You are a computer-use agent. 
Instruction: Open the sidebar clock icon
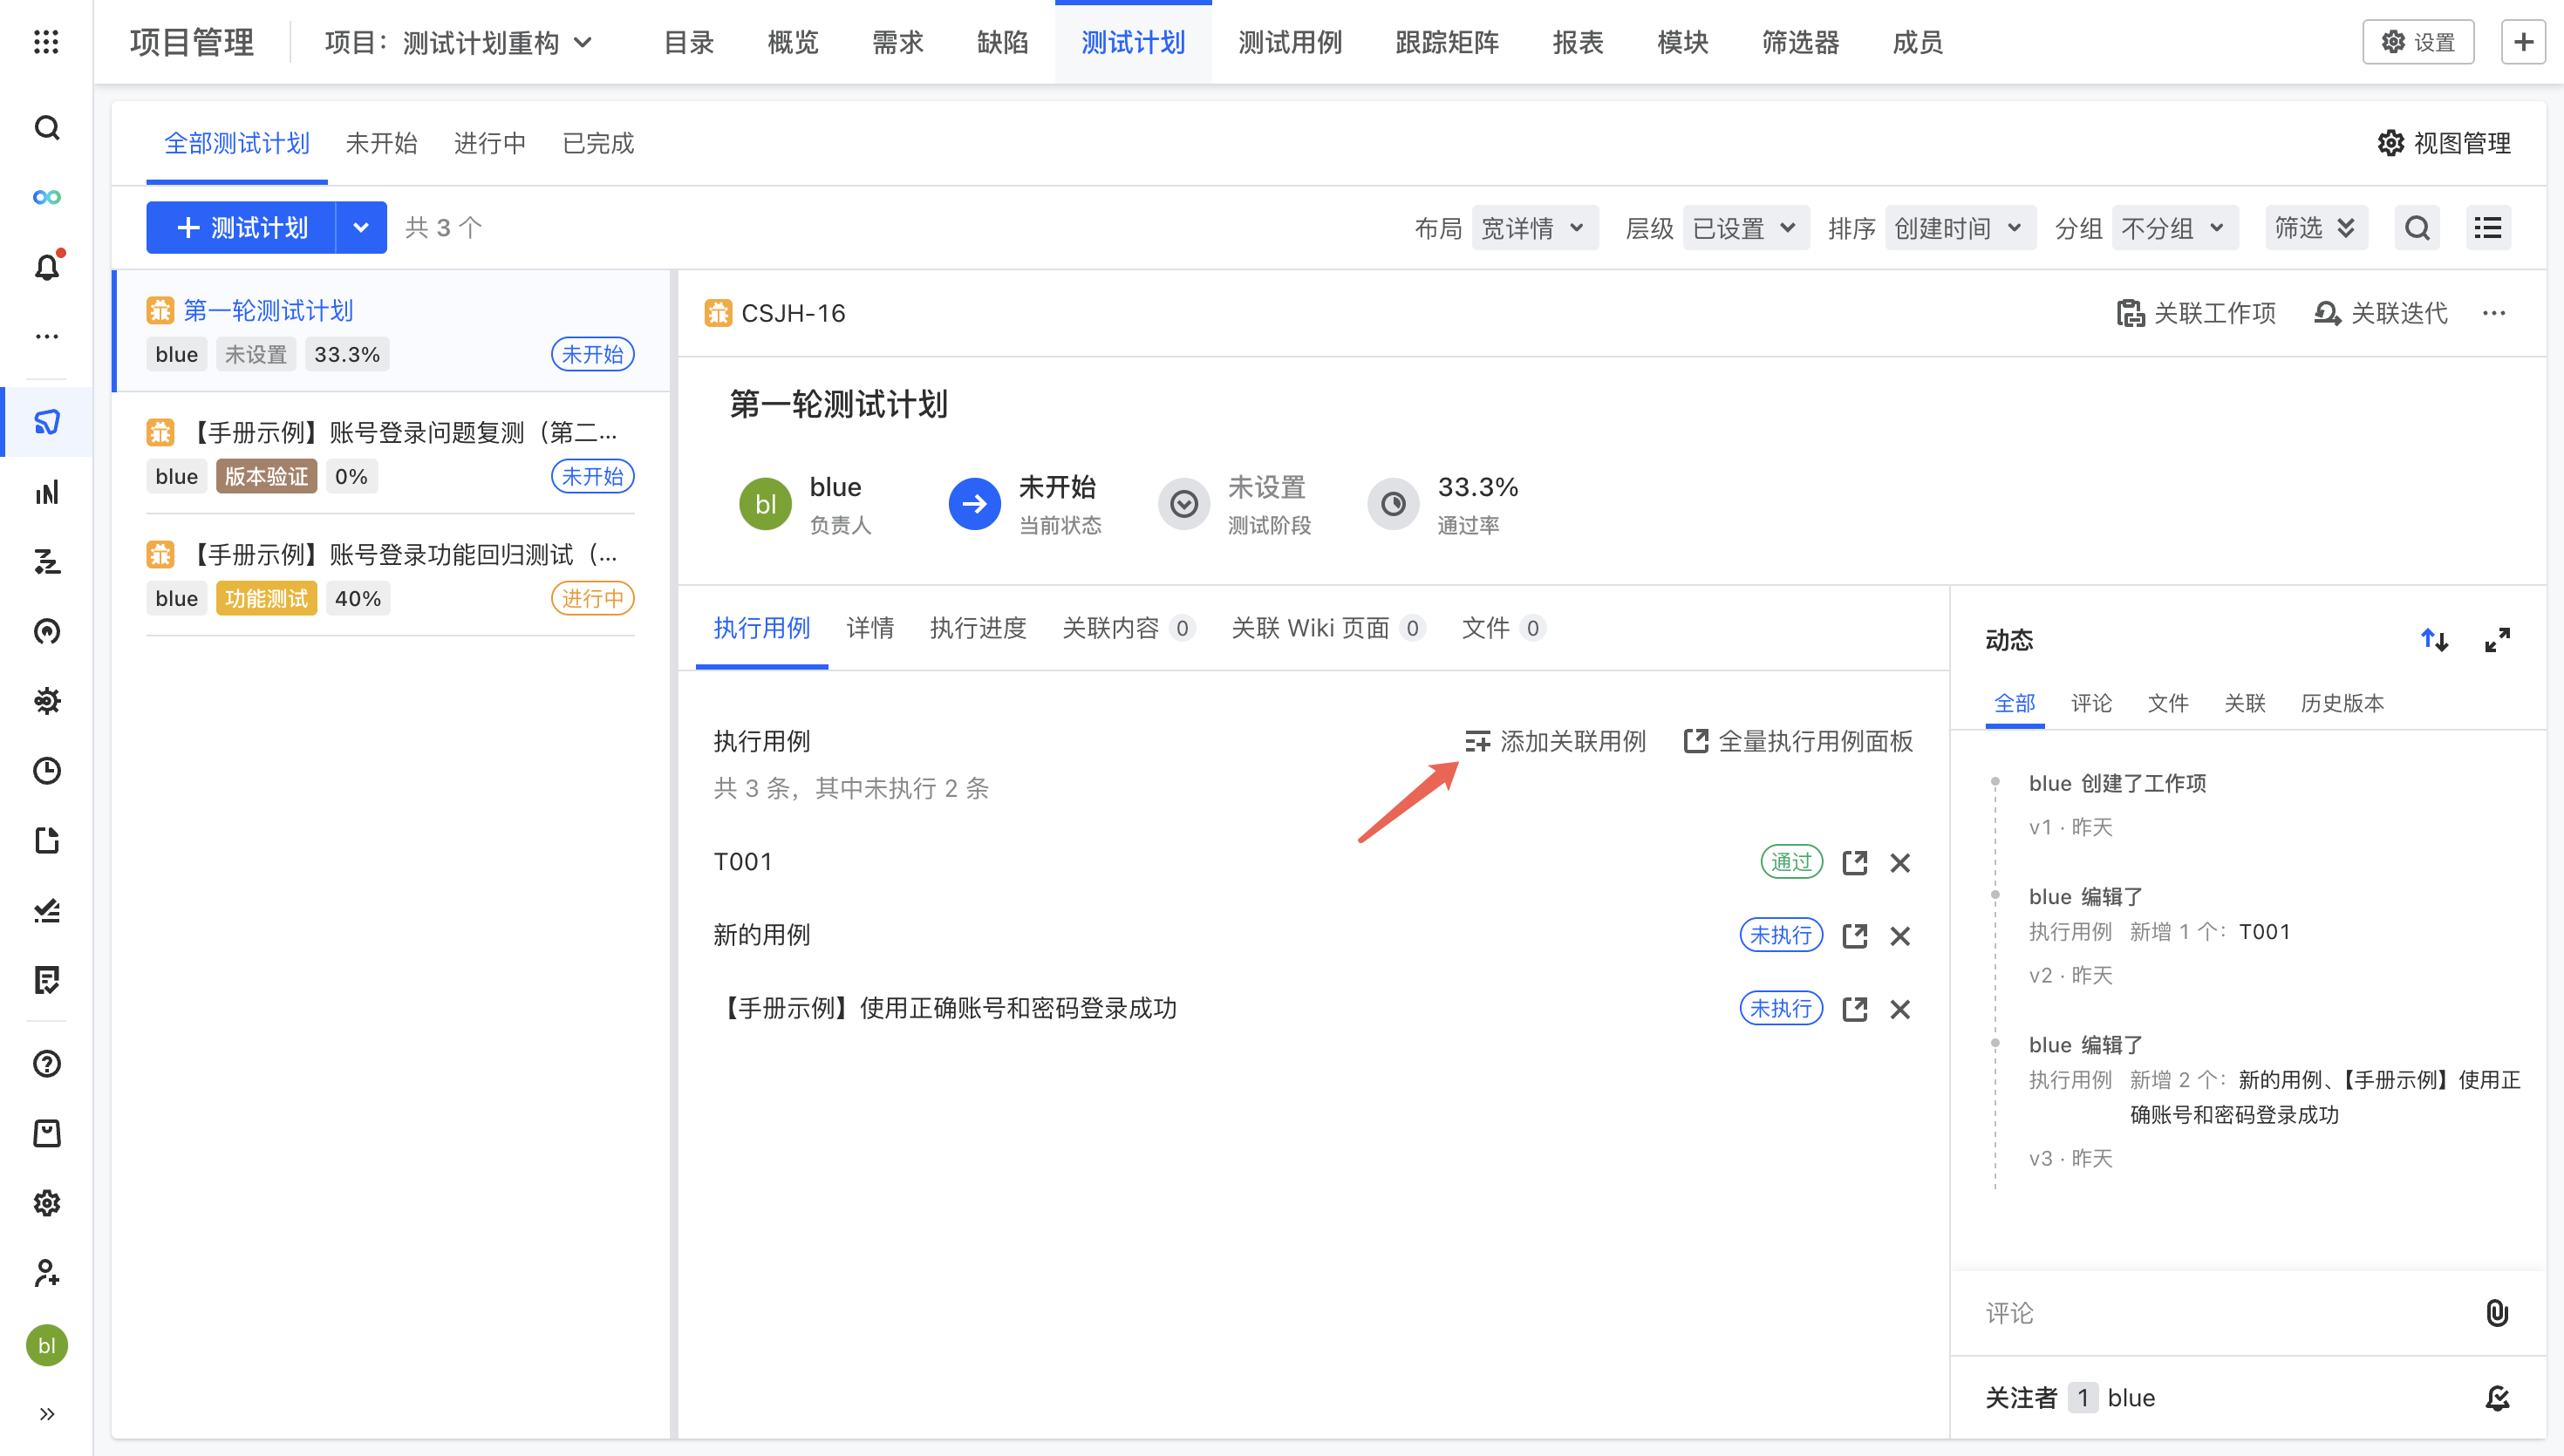coord(46,770)
